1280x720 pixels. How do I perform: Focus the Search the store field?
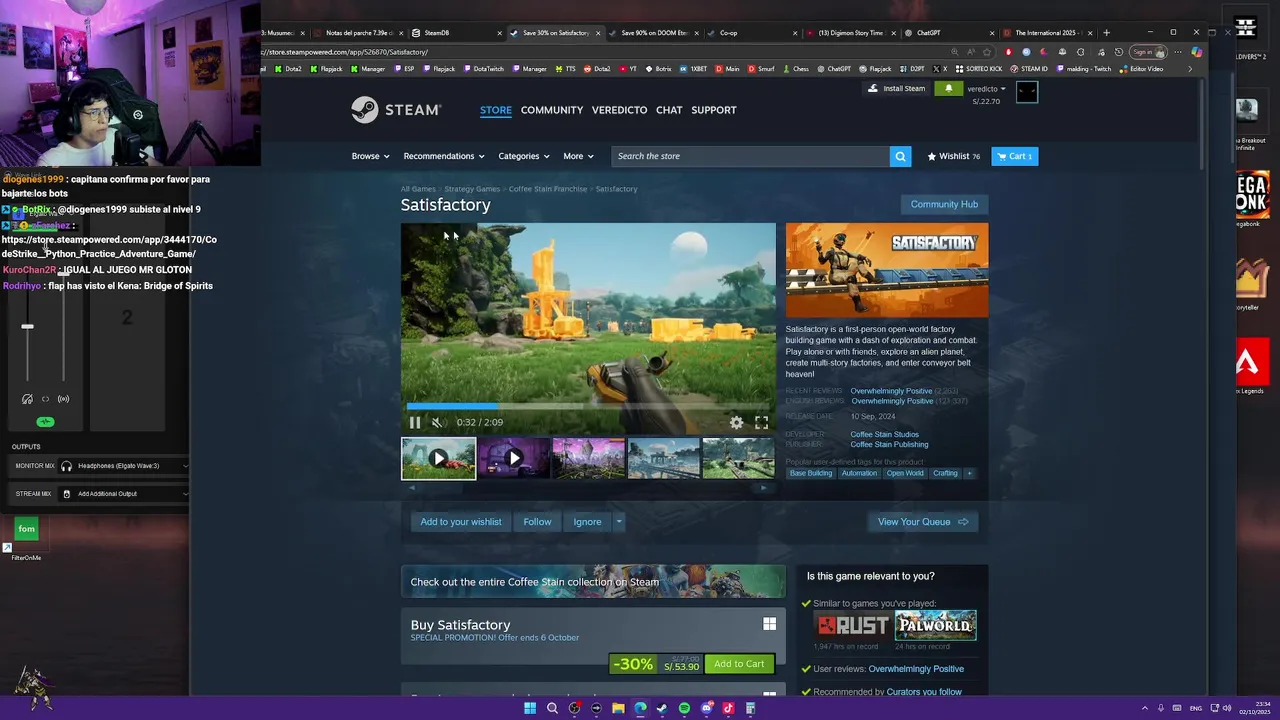click(750, 156)
